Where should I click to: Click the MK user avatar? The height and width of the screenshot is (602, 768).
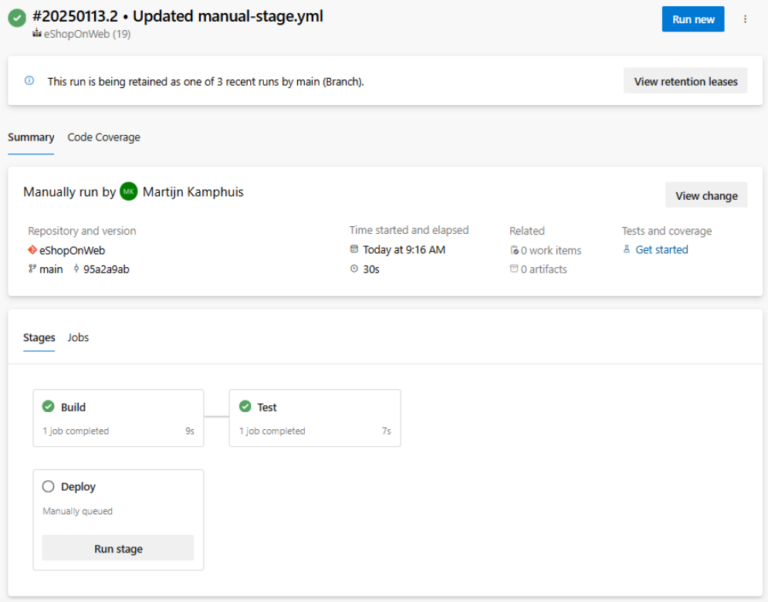(x=129, y=192)
